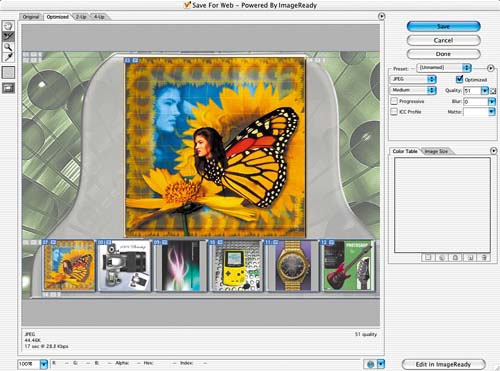This screenshot has height=371, width=500.
Task: Open the optimize settings flyout menu
Action: pos(490,68)
